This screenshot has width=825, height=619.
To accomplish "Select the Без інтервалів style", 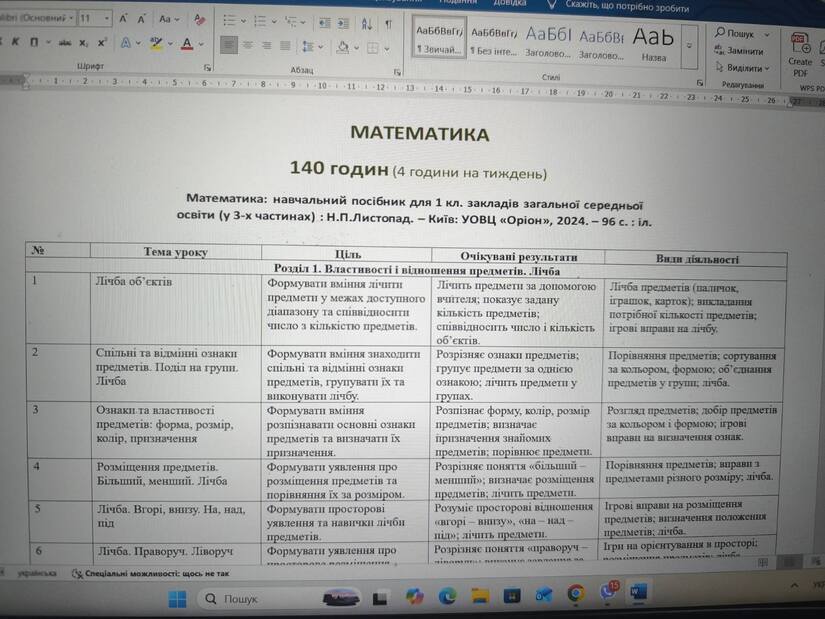I will [x=494, y=42].
